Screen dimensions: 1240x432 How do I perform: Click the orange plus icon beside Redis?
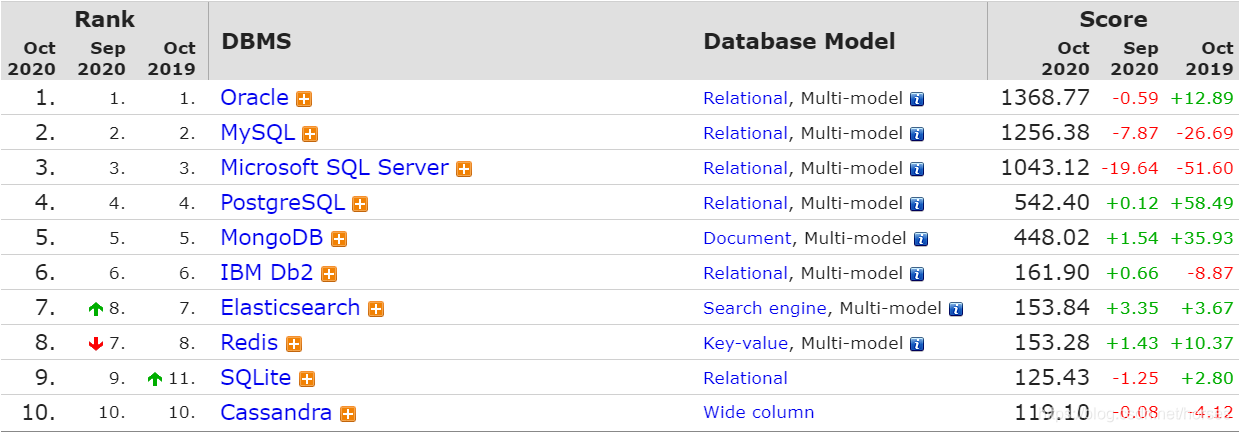click(x=294, y=344)
